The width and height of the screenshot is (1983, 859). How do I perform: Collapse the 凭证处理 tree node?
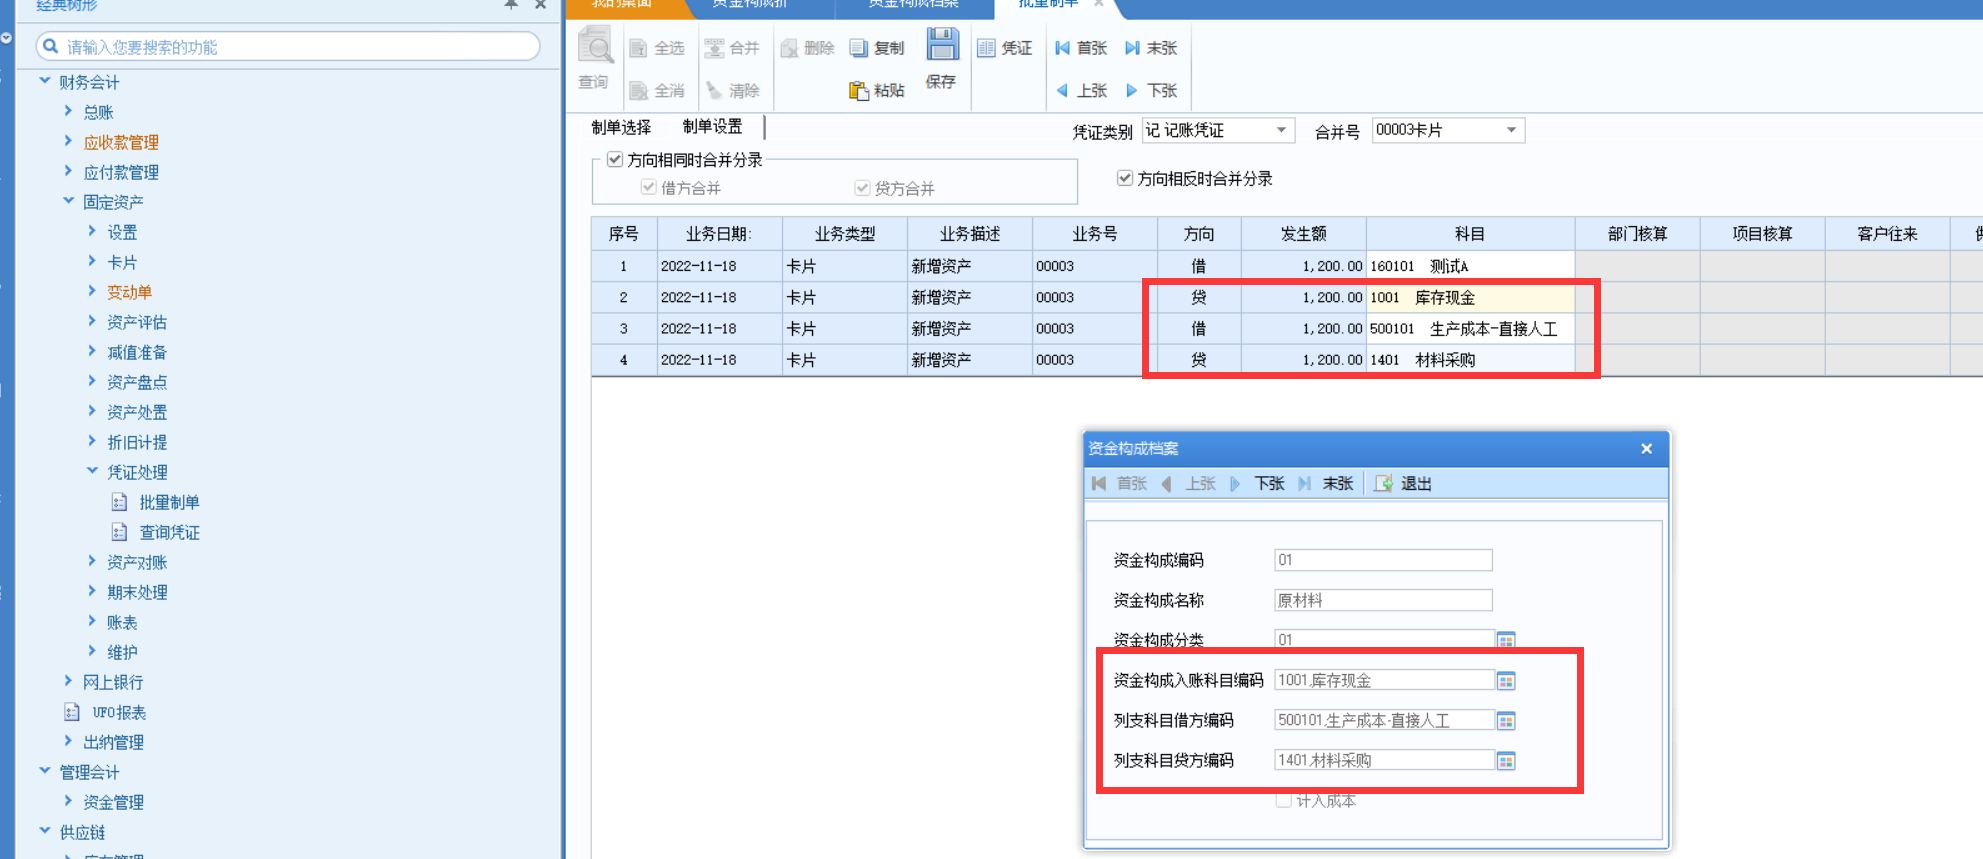coord(93,471)
